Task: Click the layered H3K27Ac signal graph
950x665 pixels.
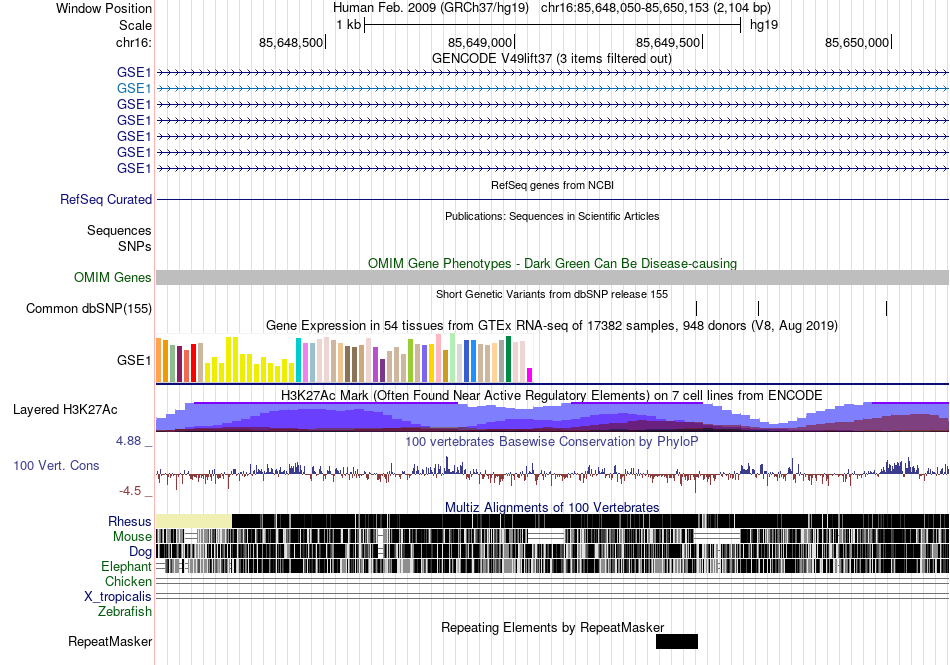Action: tap(553, 417)
